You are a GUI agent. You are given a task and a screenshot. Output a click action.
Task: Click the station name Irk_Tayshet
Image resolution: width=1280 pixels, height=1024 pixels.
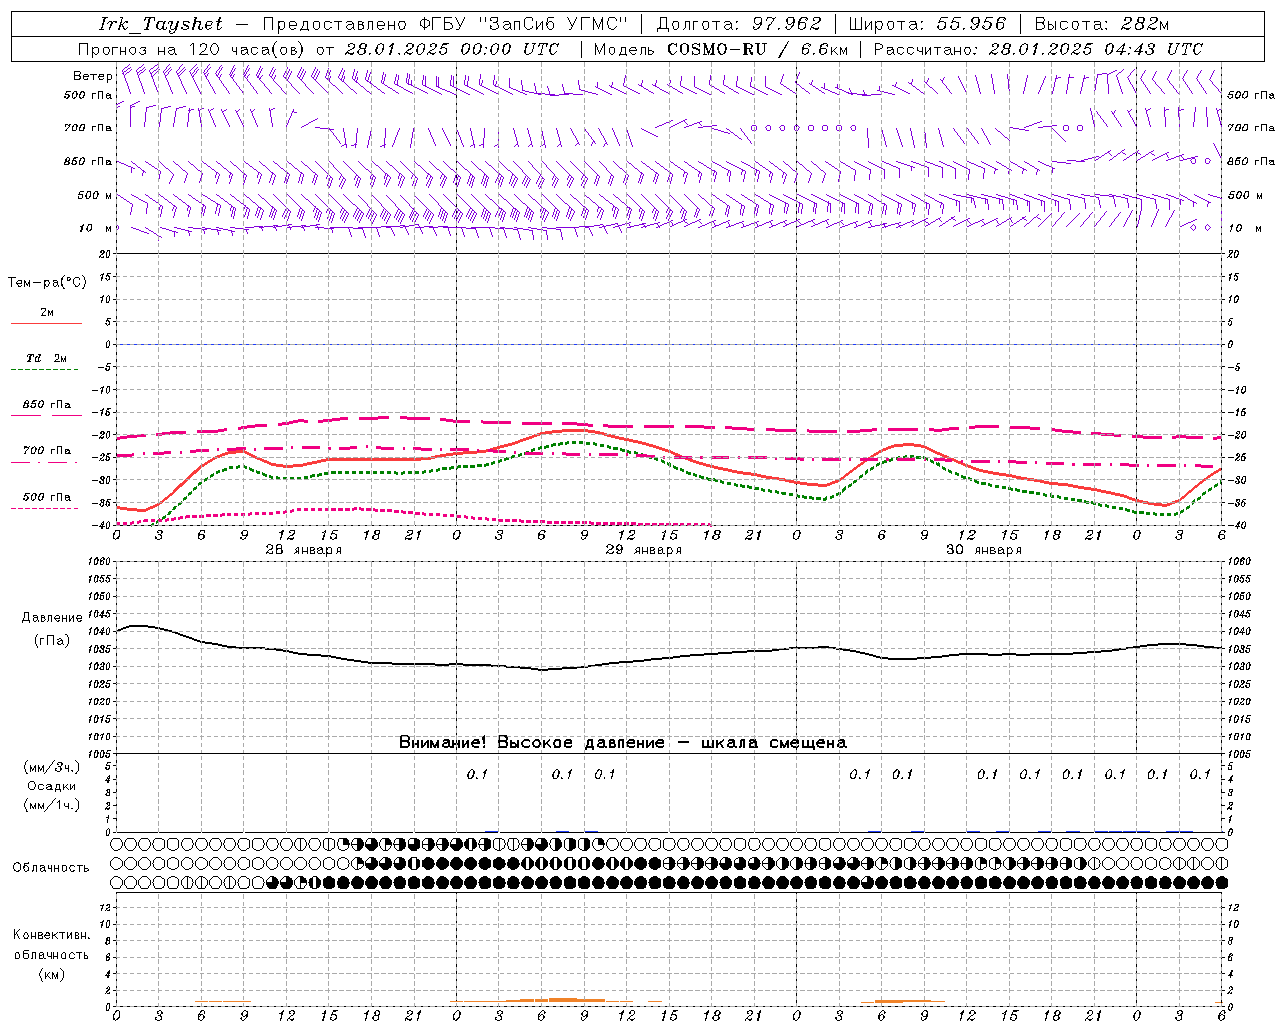tap(160, 24)
